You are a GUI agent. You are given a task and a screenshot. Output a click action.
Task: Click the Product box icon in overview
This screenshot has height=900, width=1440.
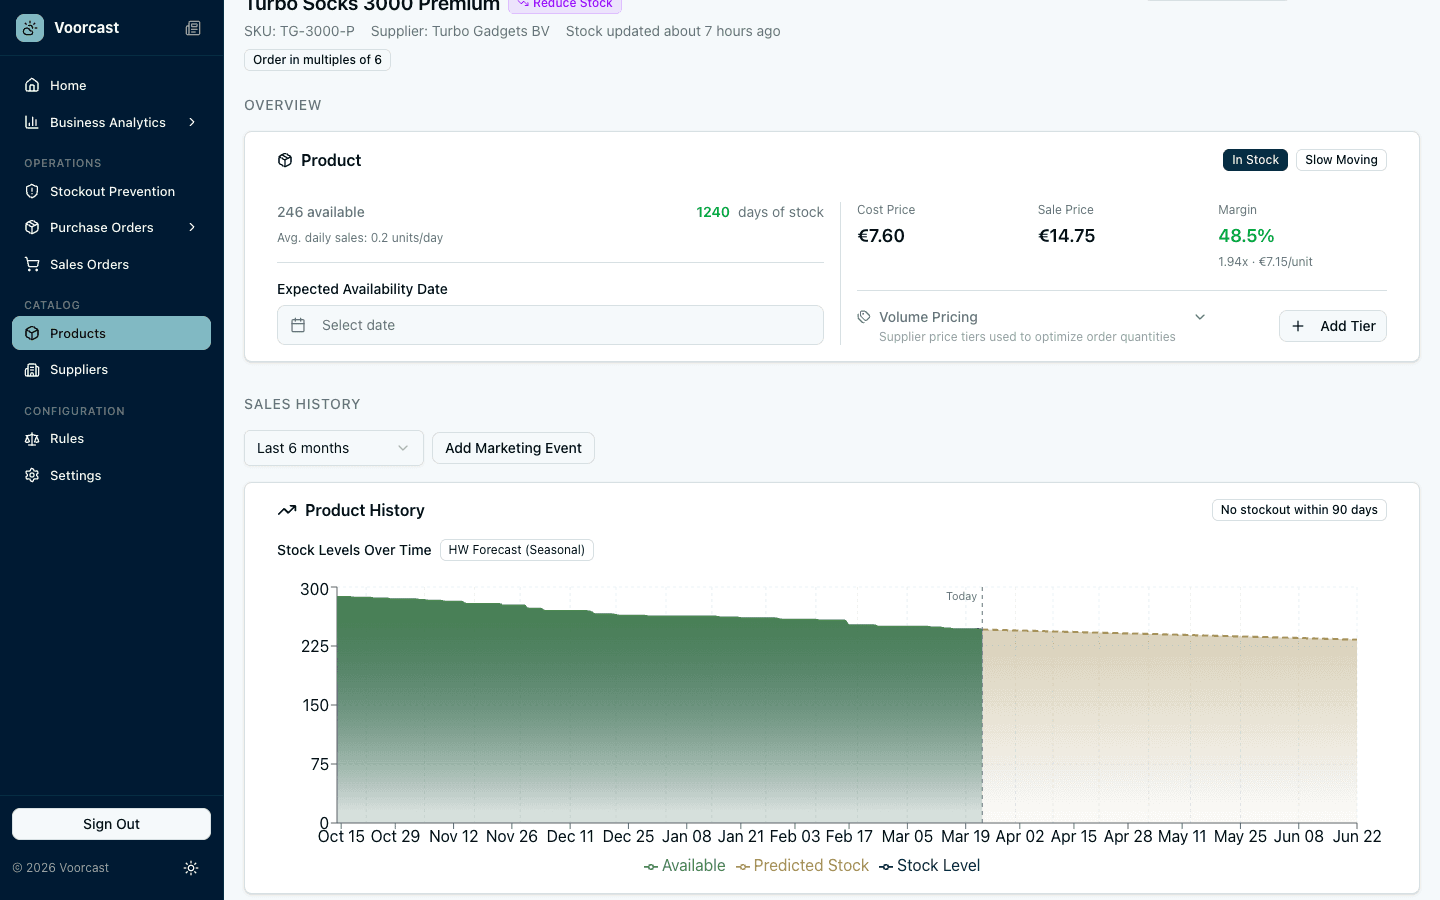coord(285,160)
